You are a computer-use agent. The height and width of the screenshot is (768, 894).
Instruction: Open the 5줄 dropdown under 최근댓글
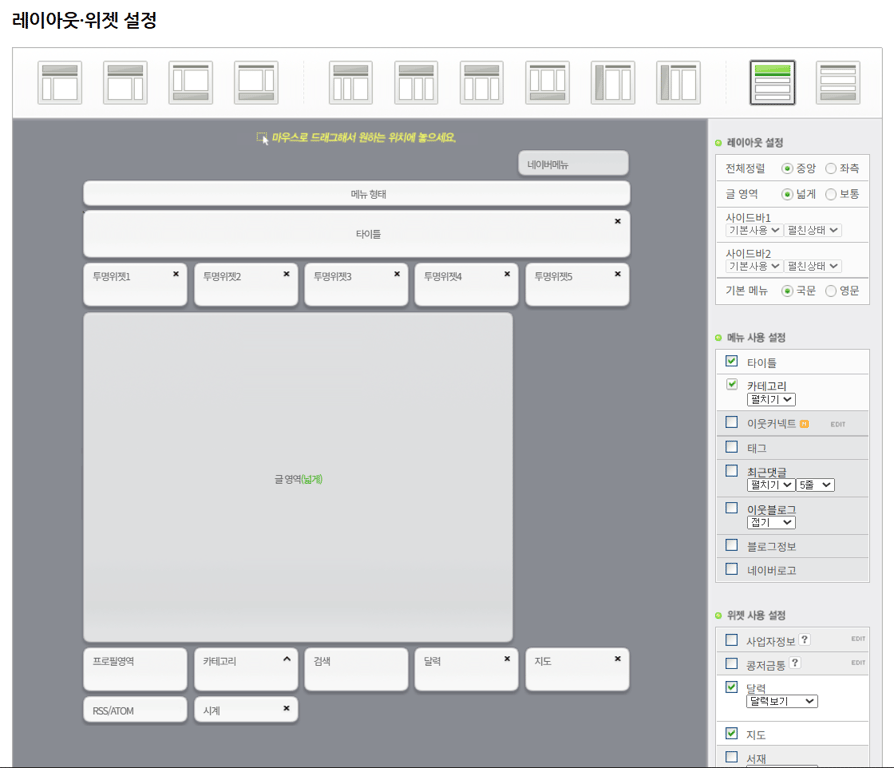[x=815, y=486]
